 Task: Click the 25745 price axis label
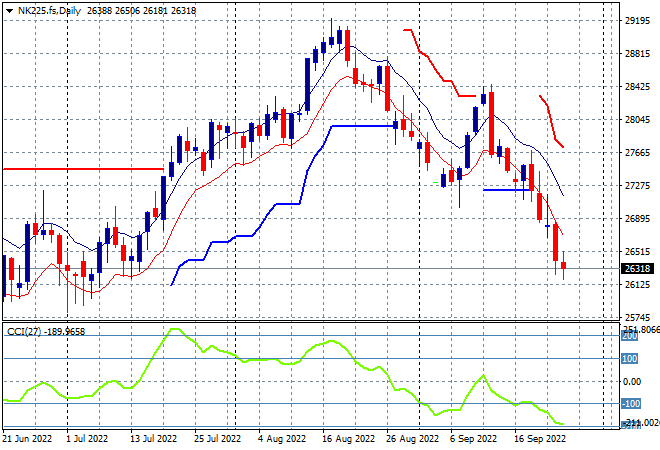(637, 317)
